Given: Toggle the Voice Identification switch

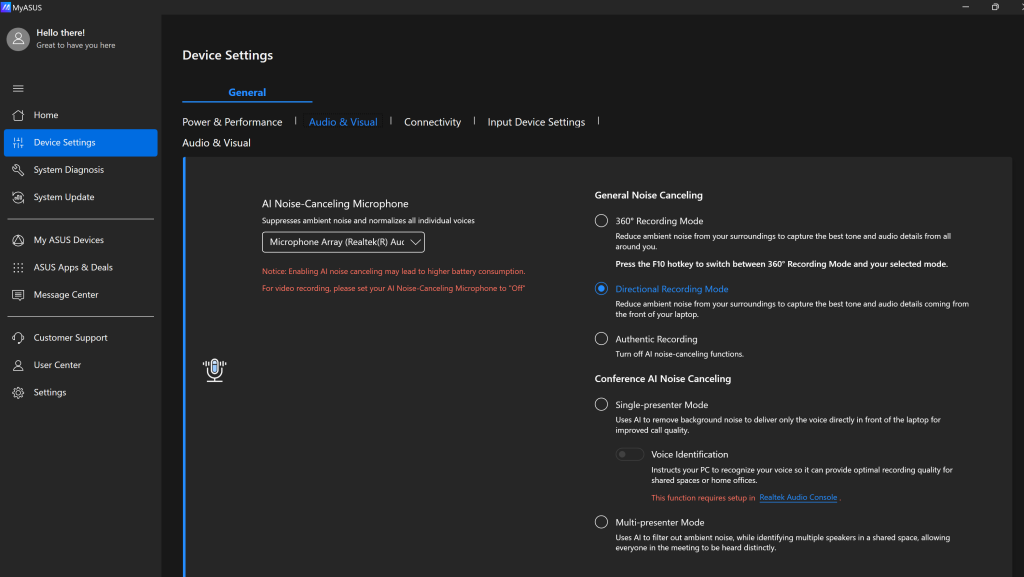Looking at the screenshot, I should pos(630,455).
